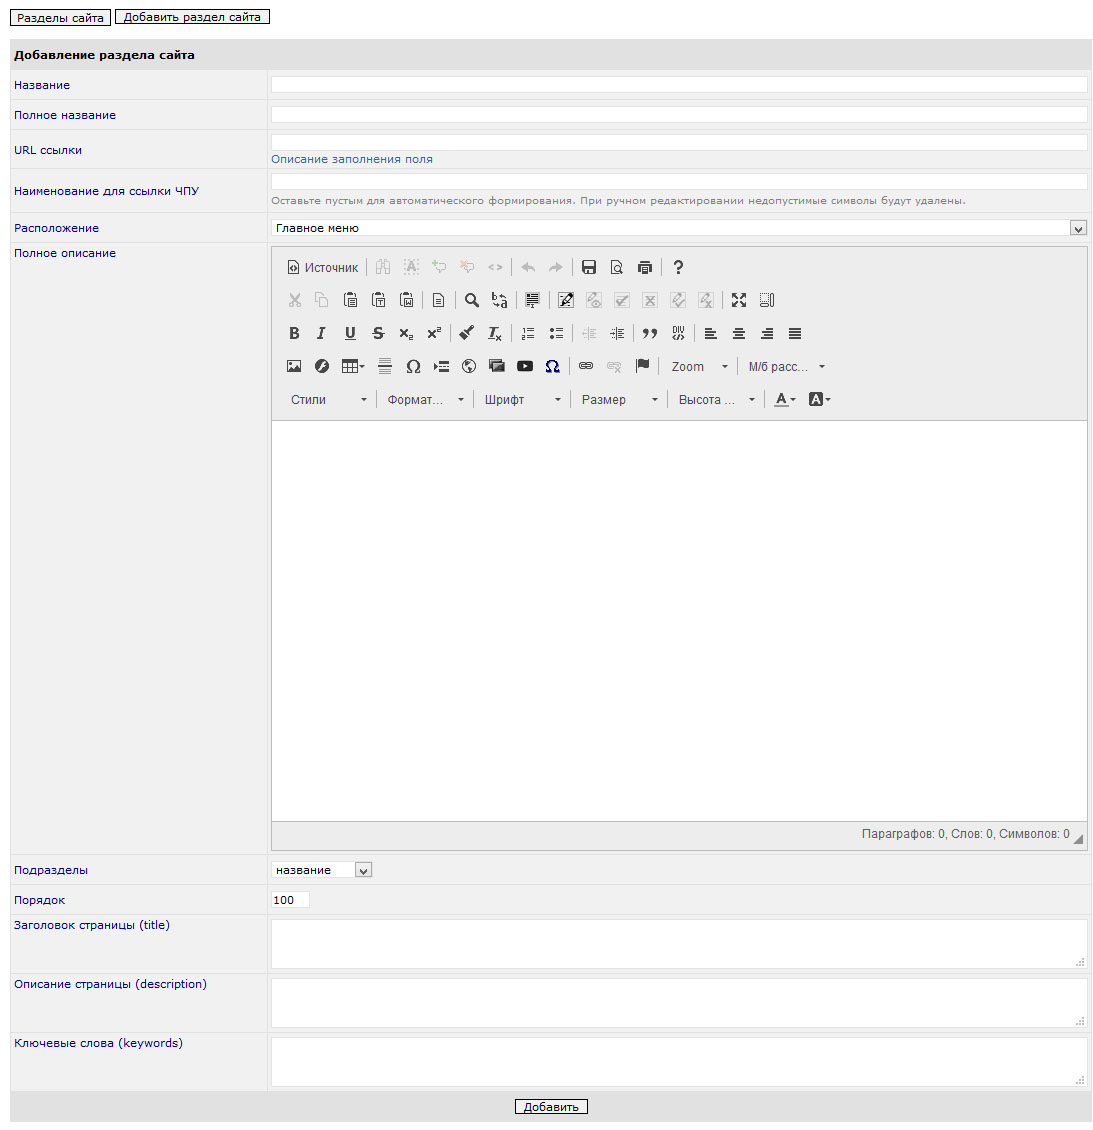Click the blue Omega symbols icon

click(x=553, y=366)
